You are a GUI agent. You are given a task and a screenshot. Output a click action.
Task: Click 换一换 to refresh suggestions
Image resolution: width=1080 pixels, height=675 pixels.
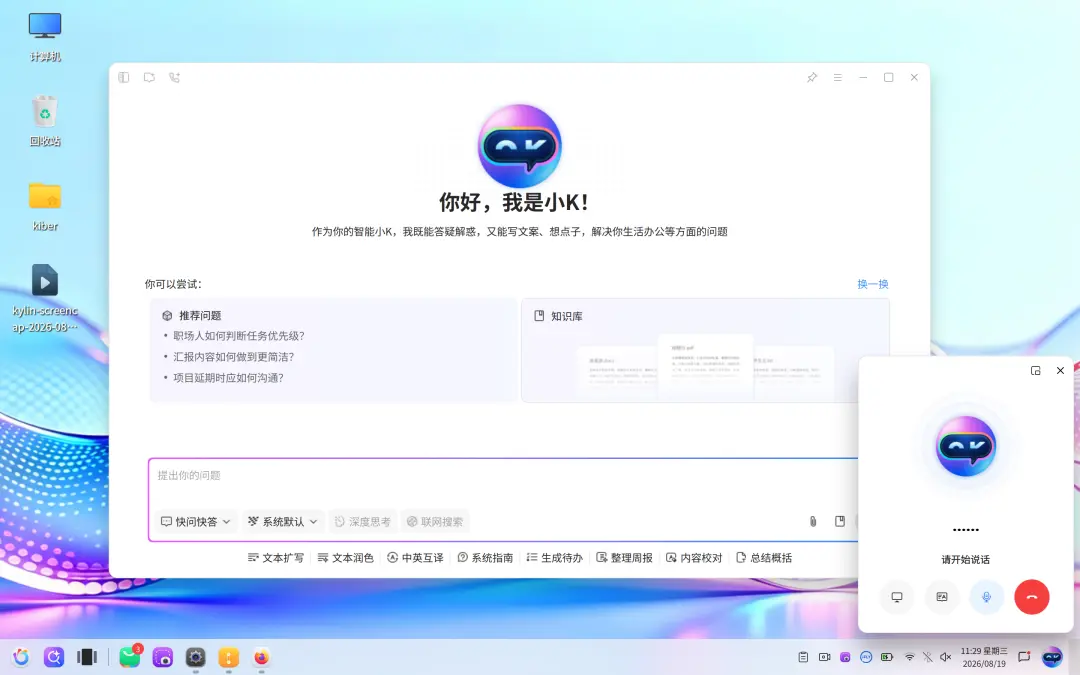[873, 284]
